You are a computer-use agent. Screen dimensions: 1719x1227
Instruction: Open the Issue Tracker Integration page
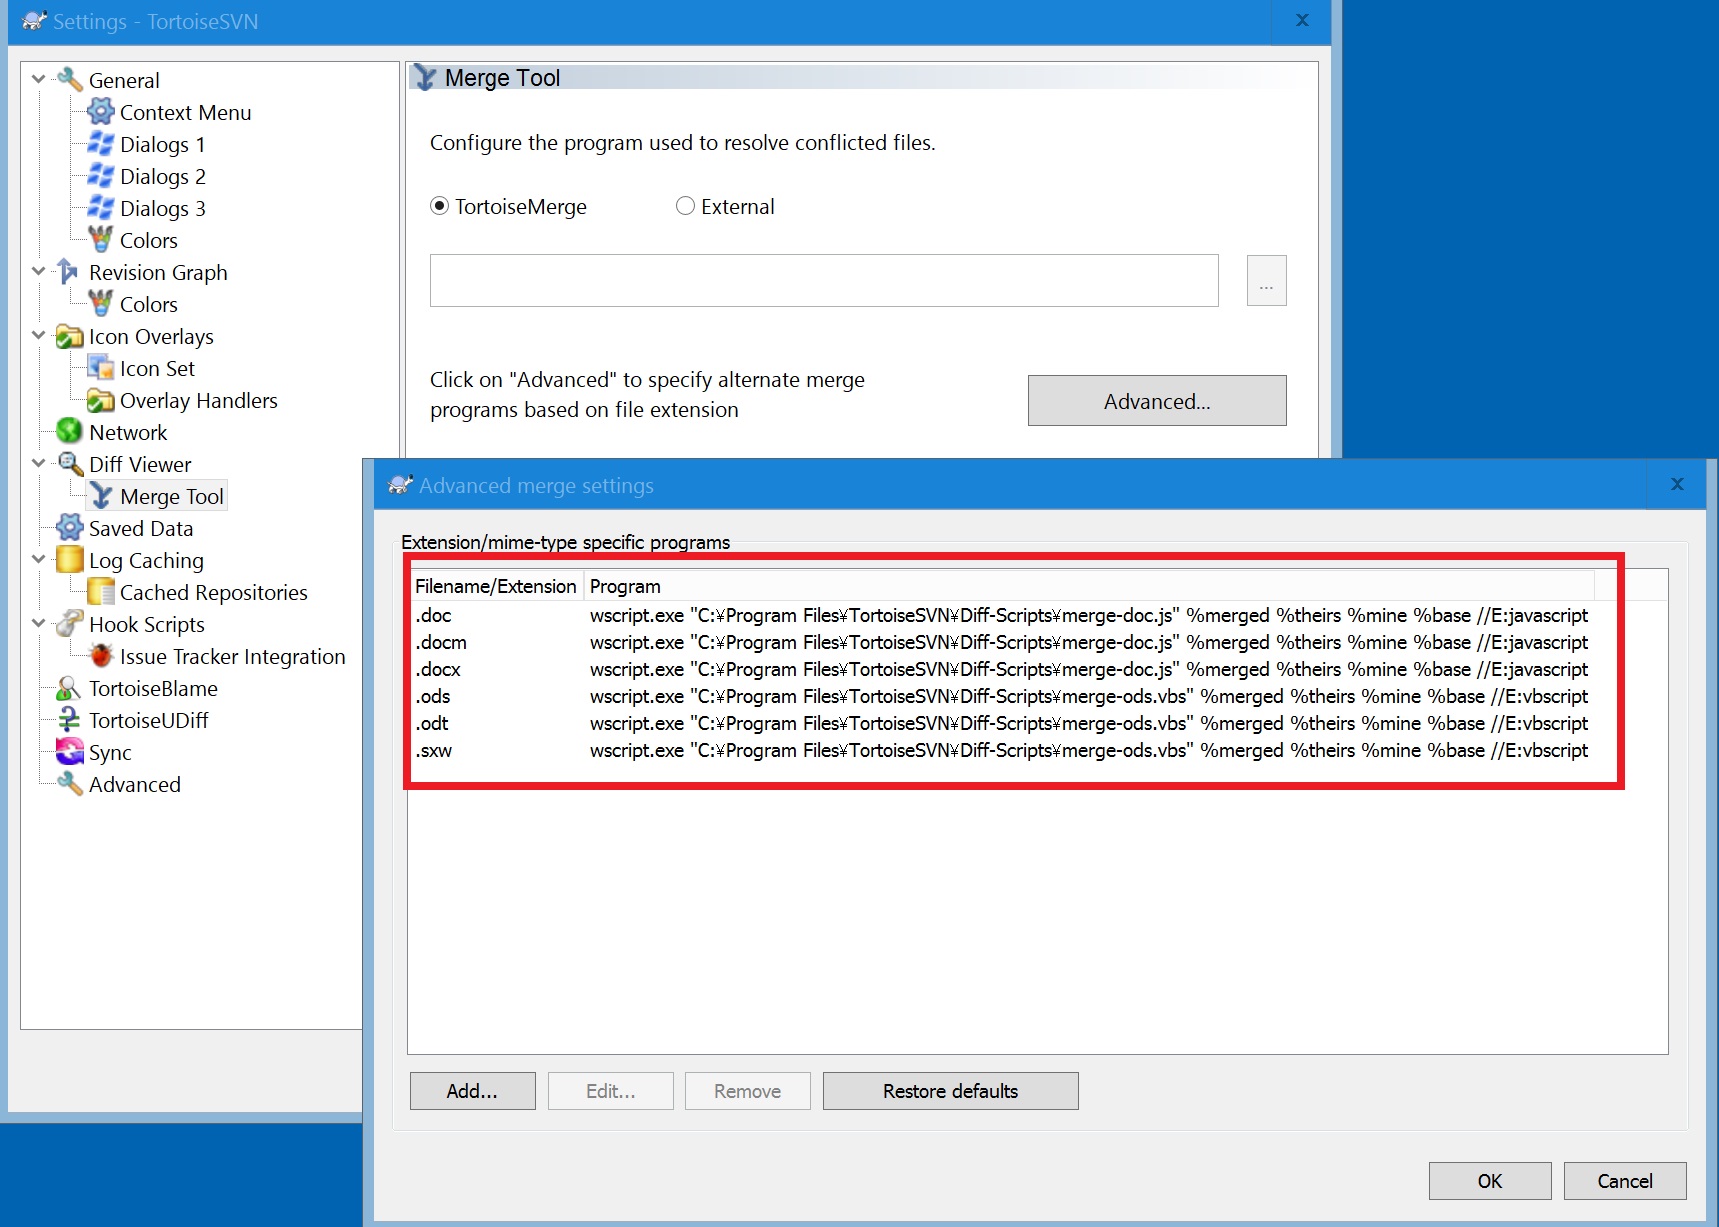tap(232, 656)
